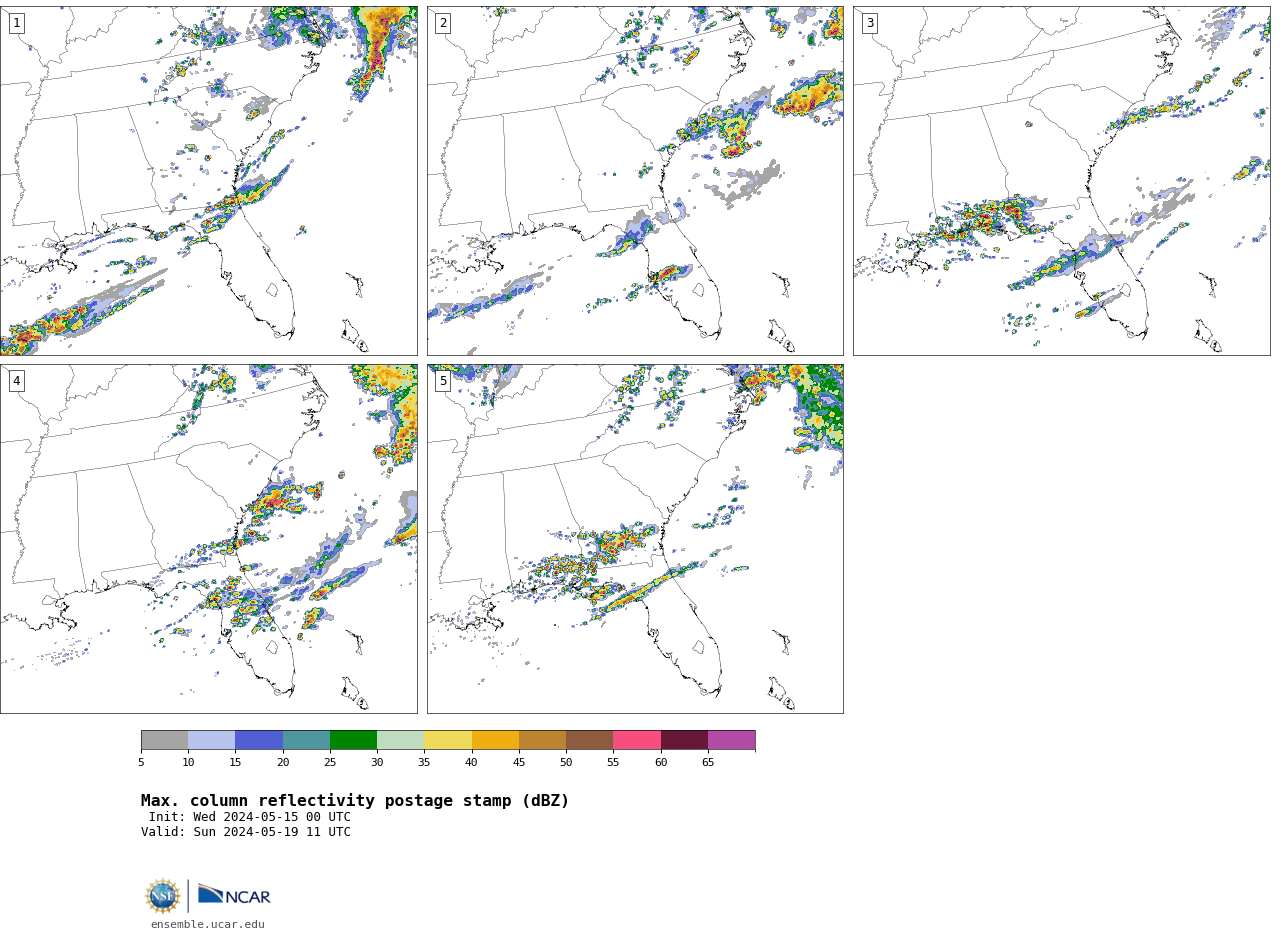1280x936 pixels.
Task: Click the Max. column reflectivity title text
Action: (355, 801)
